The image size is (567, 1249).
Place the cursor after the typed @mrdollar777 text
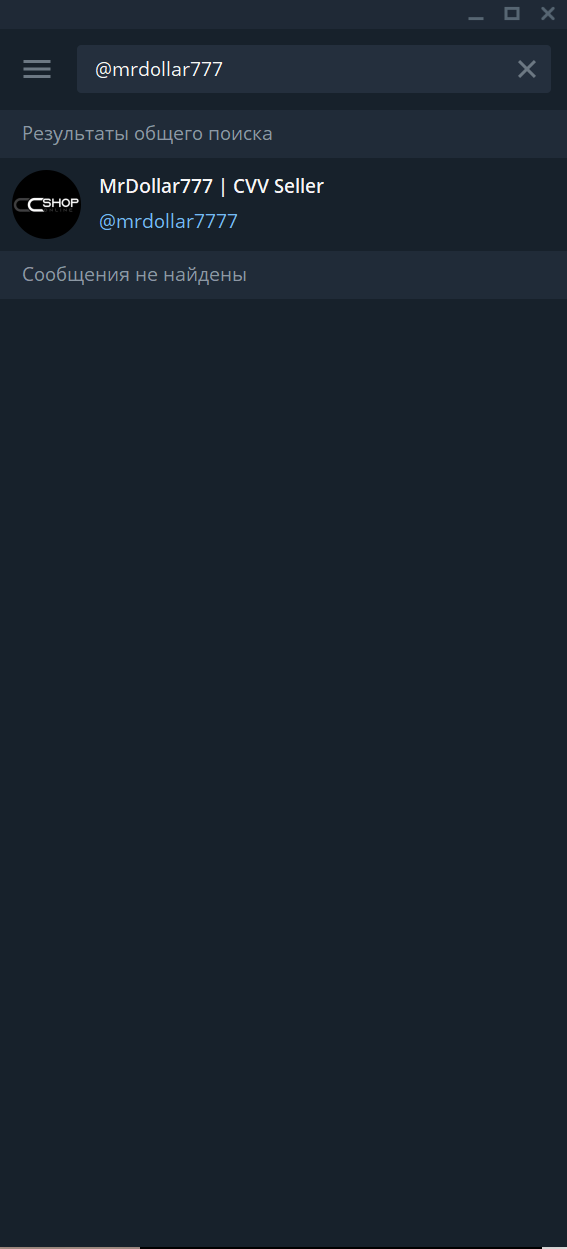225,69
